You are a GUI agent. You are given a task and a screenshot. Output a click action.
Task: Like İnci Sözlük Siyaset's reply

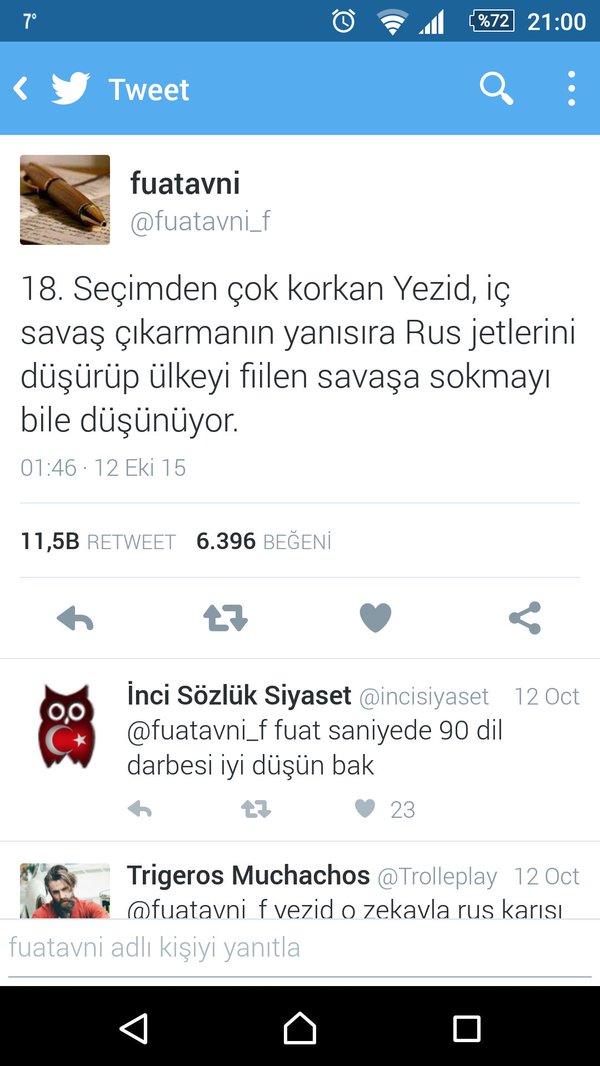pos(366,808)
